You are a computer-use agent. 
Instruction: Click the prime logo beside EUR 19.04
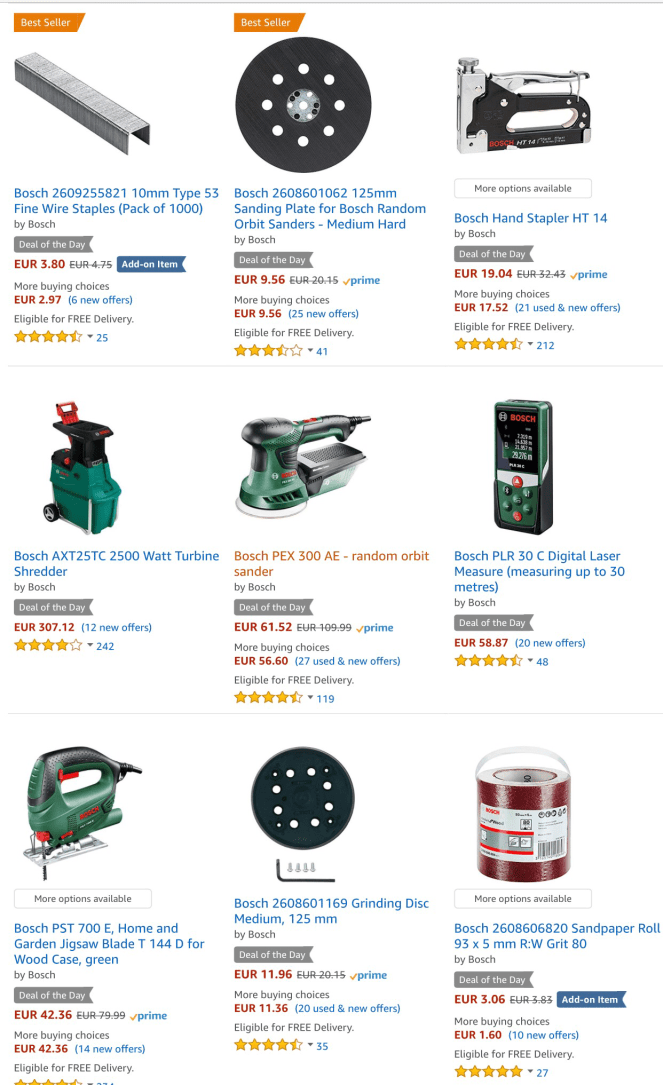coord(589,274)
